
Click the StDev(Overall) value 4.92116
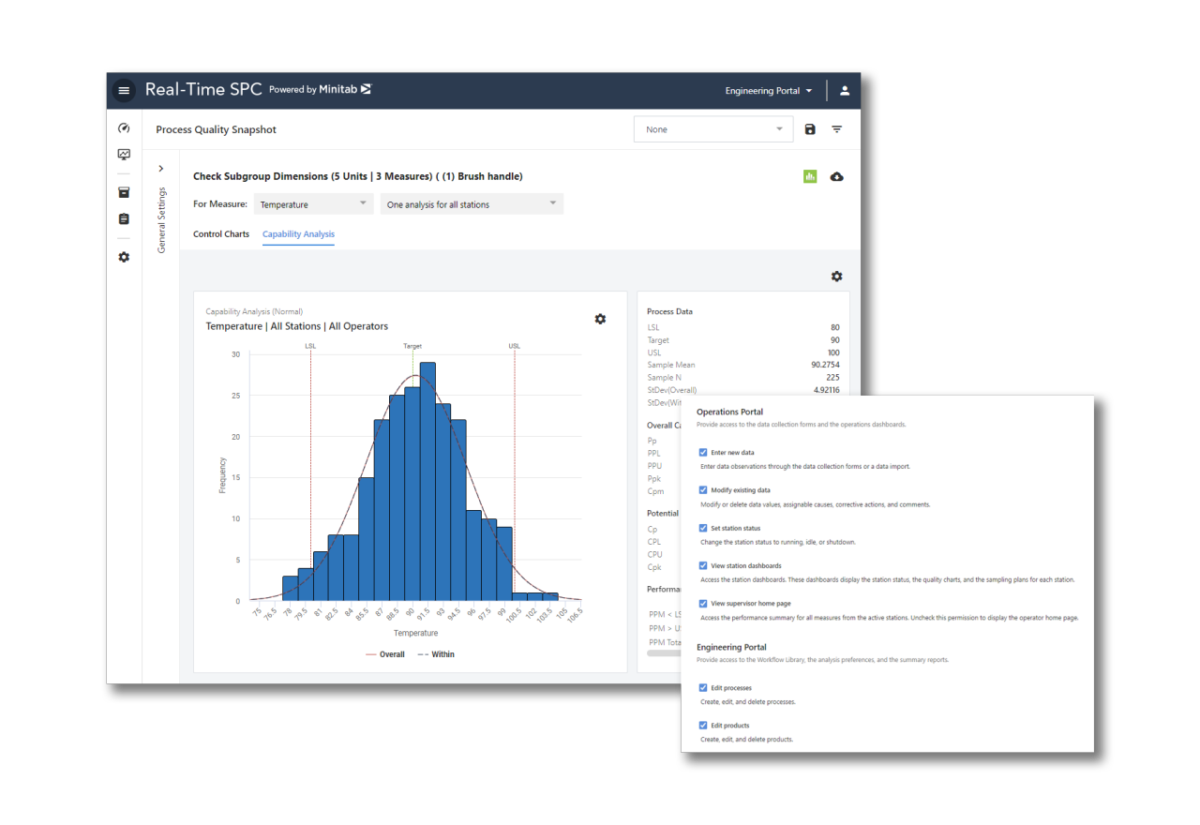coord(826,390)
